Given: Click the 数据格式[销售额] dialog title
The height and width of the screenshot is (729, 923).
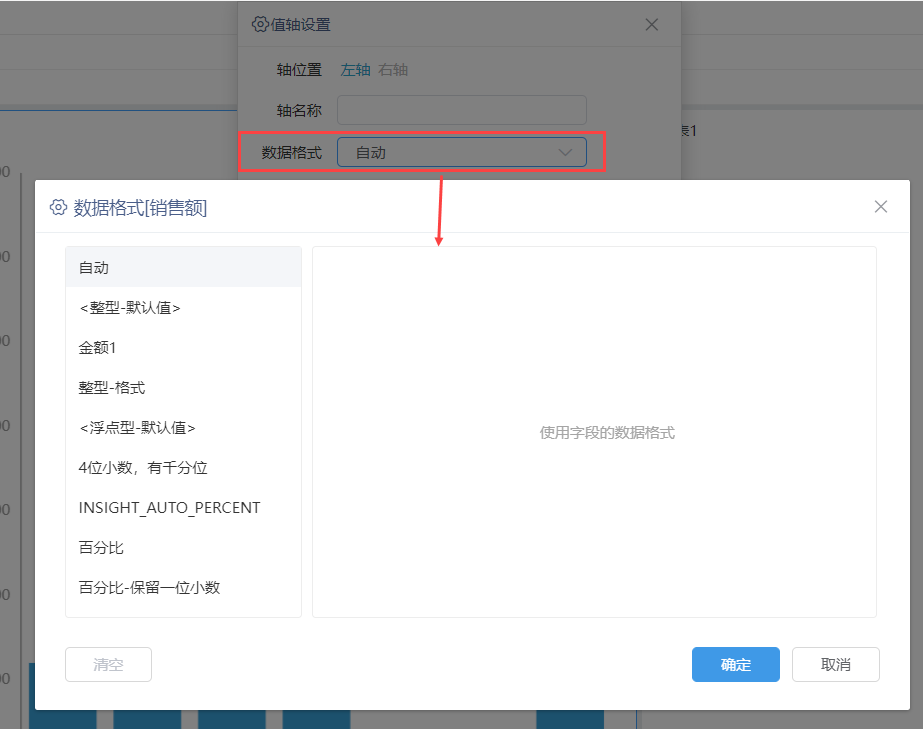Looking at the screenshot, I should pos(140,208).
